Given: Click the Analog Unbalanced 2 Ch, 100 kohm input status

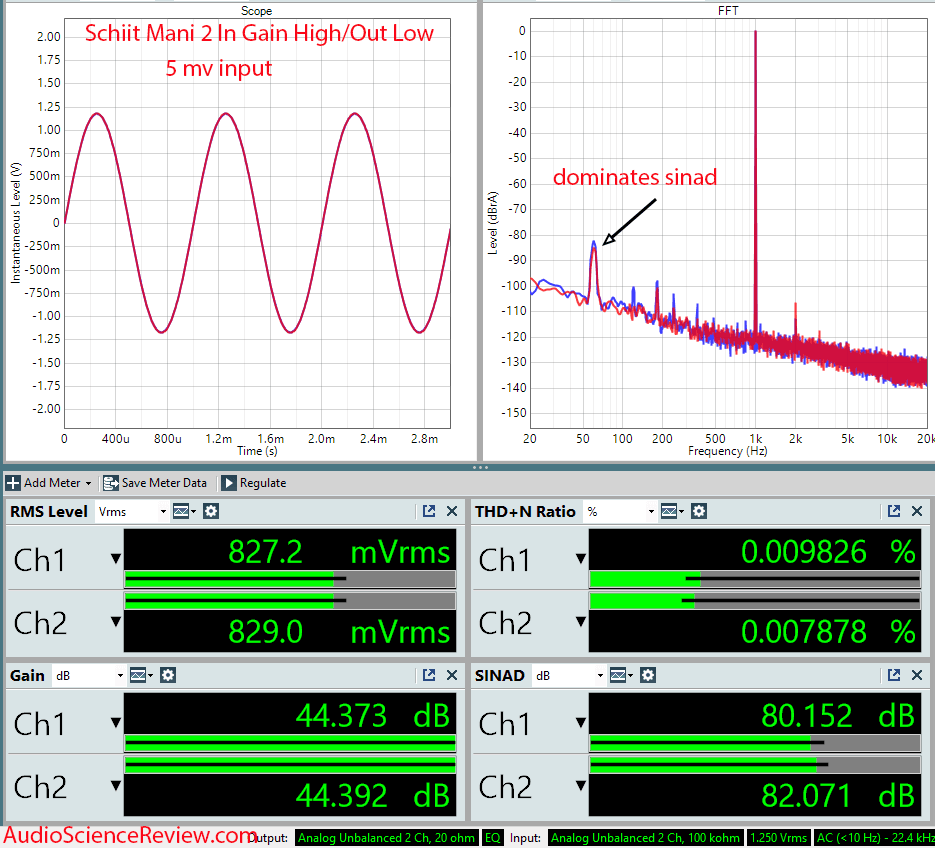Looking at the screenshot, I should point(645,838).
